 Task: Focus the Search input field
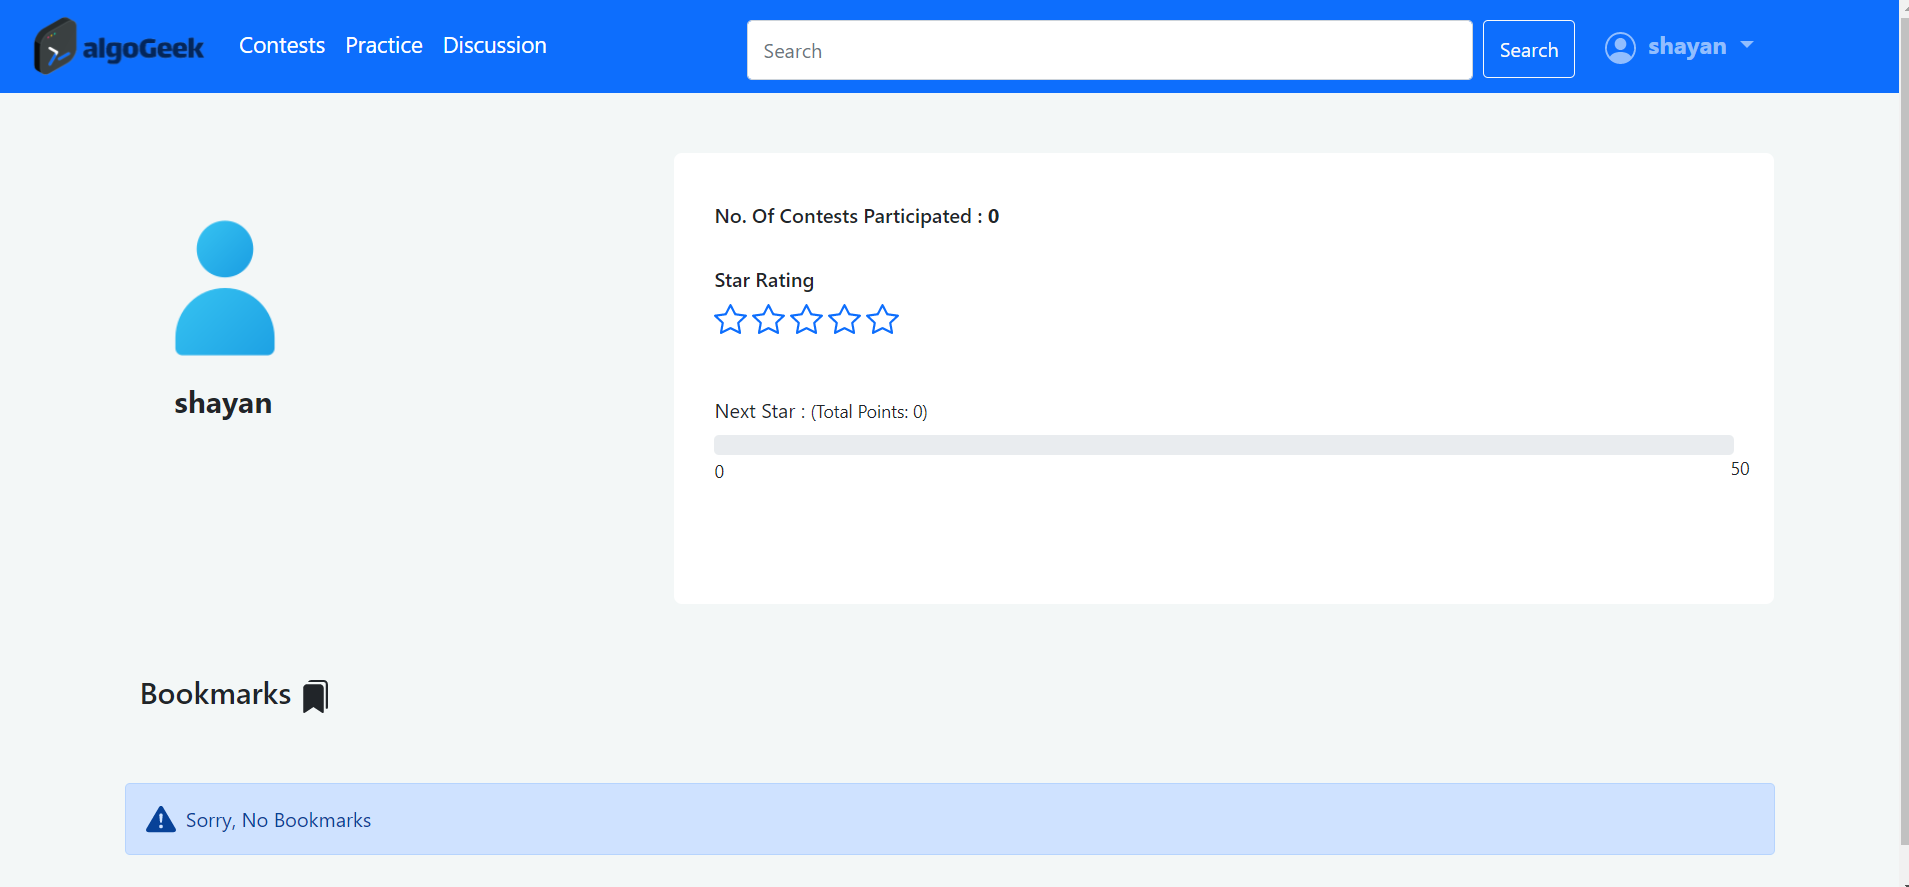point(1109,50)
